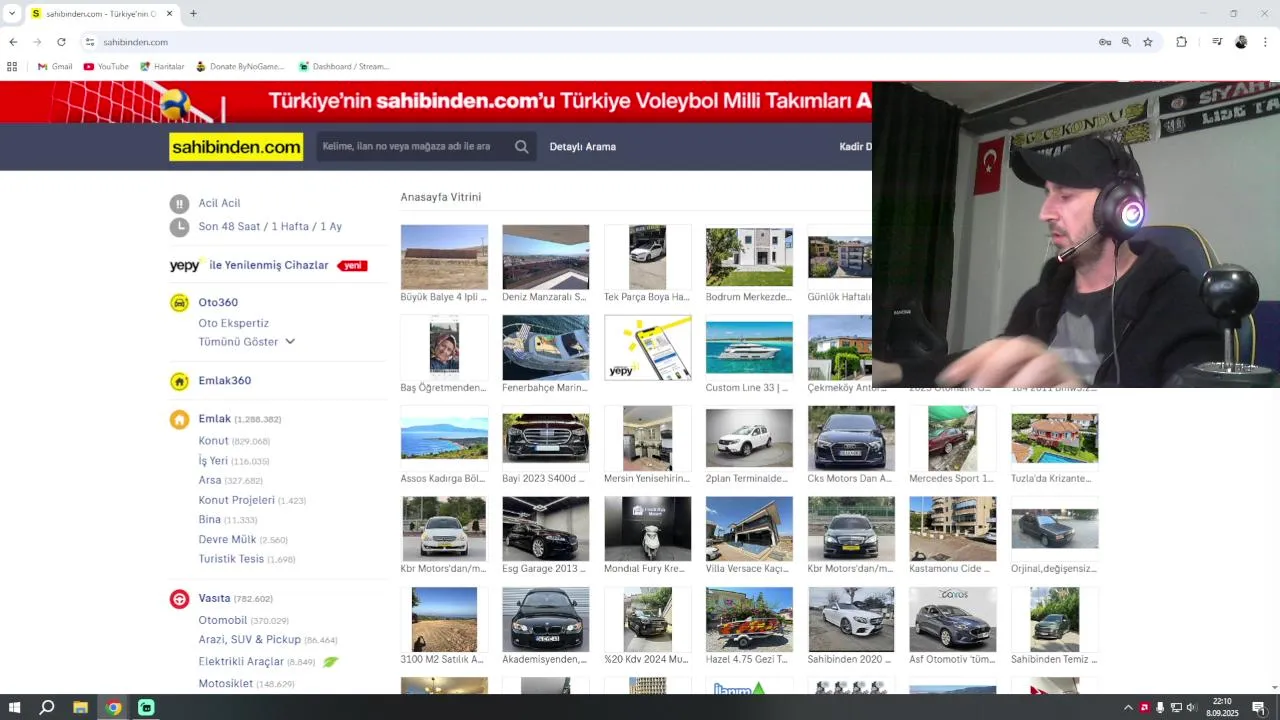This screenshot has width=1280, height=720.
Task: Open Mondial Fury scooter thumbnail
Action: point(647,528)
